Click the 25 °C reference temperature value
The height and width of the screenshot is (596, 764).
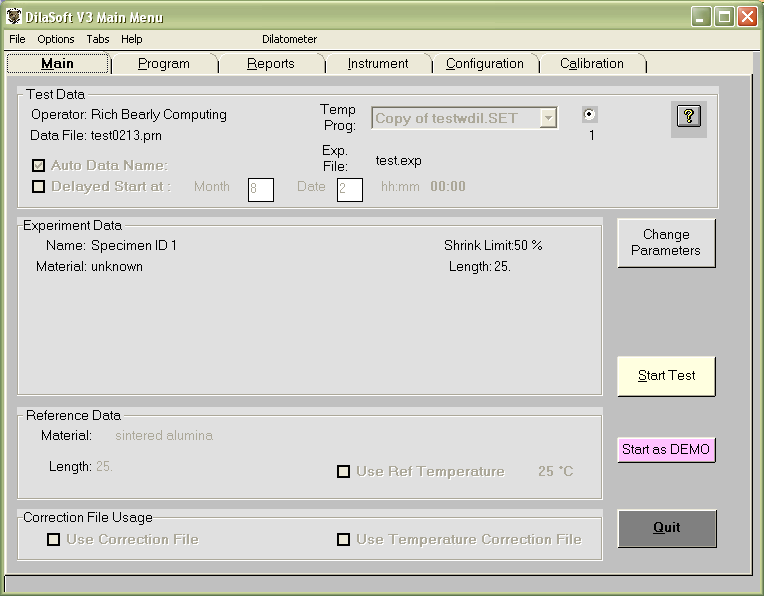555,471
